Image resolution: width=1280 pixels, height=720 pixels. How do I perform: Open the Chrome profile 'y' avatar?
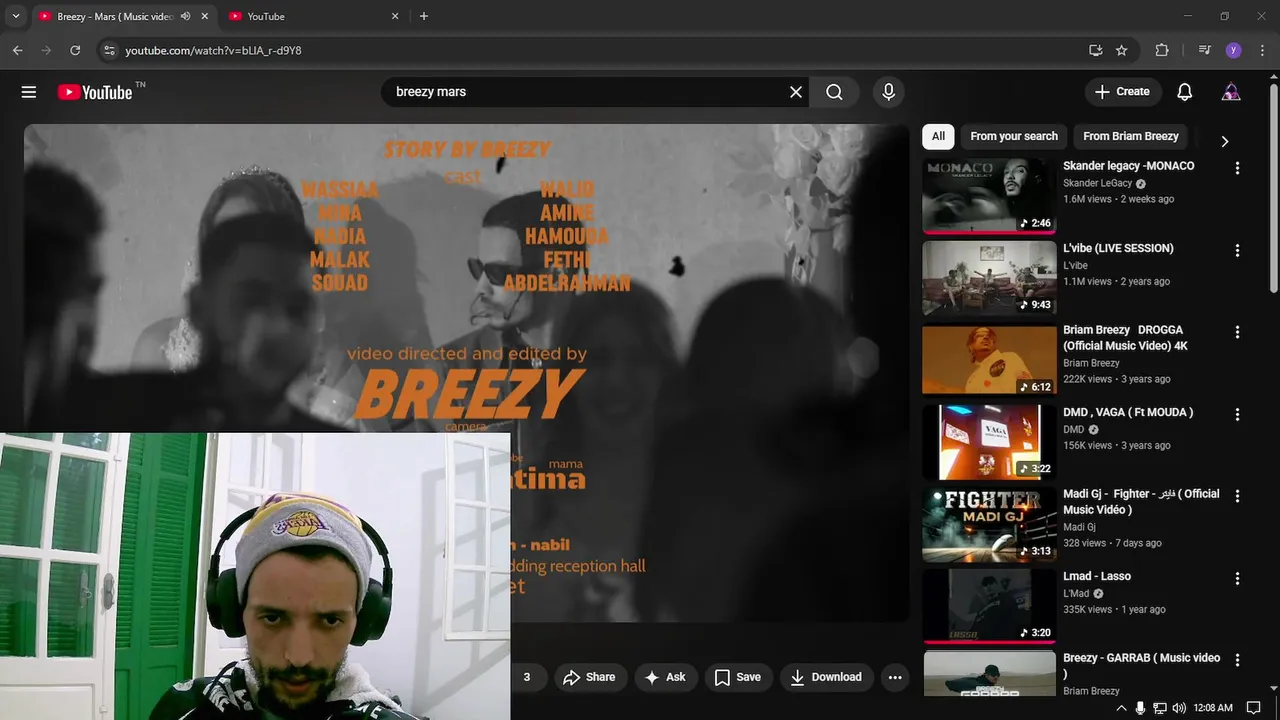tap(1233, 50)
